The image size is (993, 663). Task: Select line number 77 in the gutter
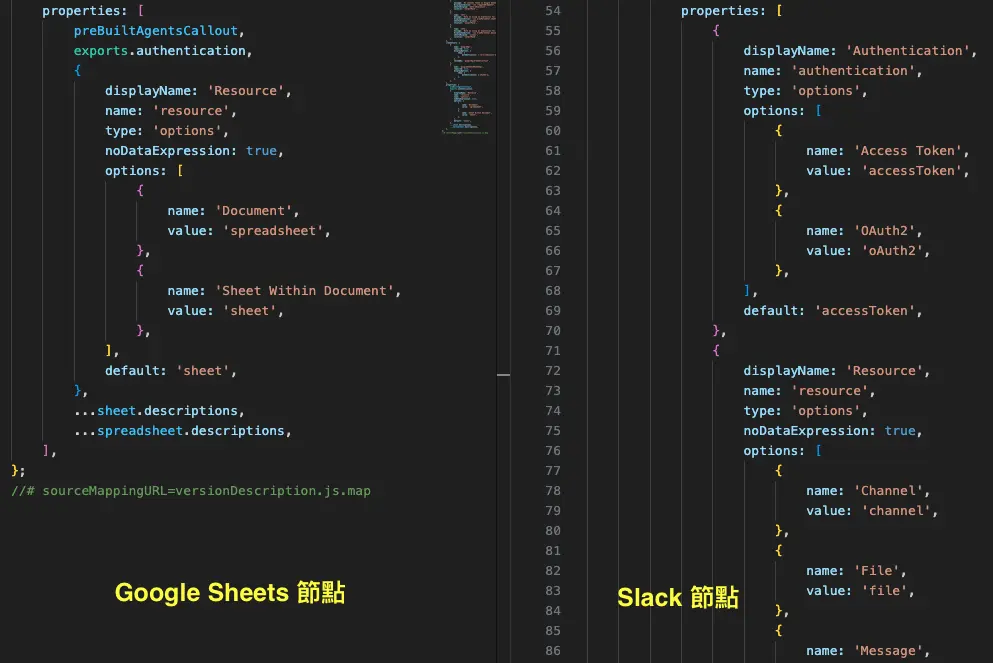coord(553,470)
